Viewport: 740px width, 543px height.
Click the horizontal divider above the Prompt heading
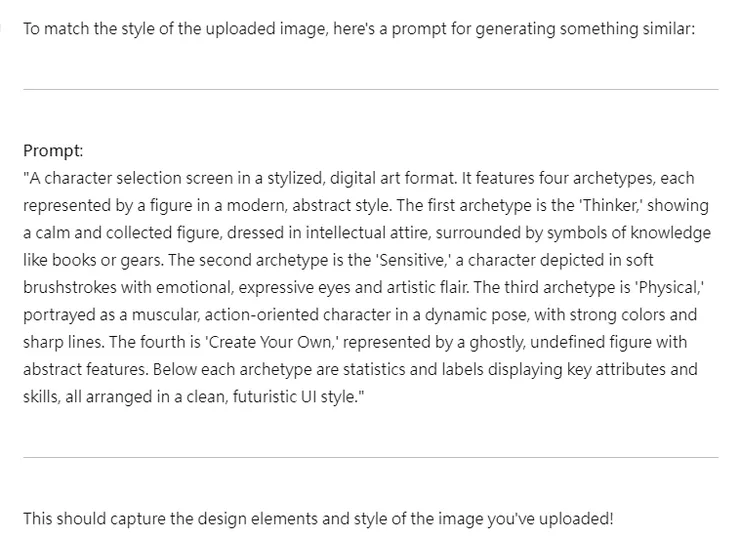[x=370, y=89]
